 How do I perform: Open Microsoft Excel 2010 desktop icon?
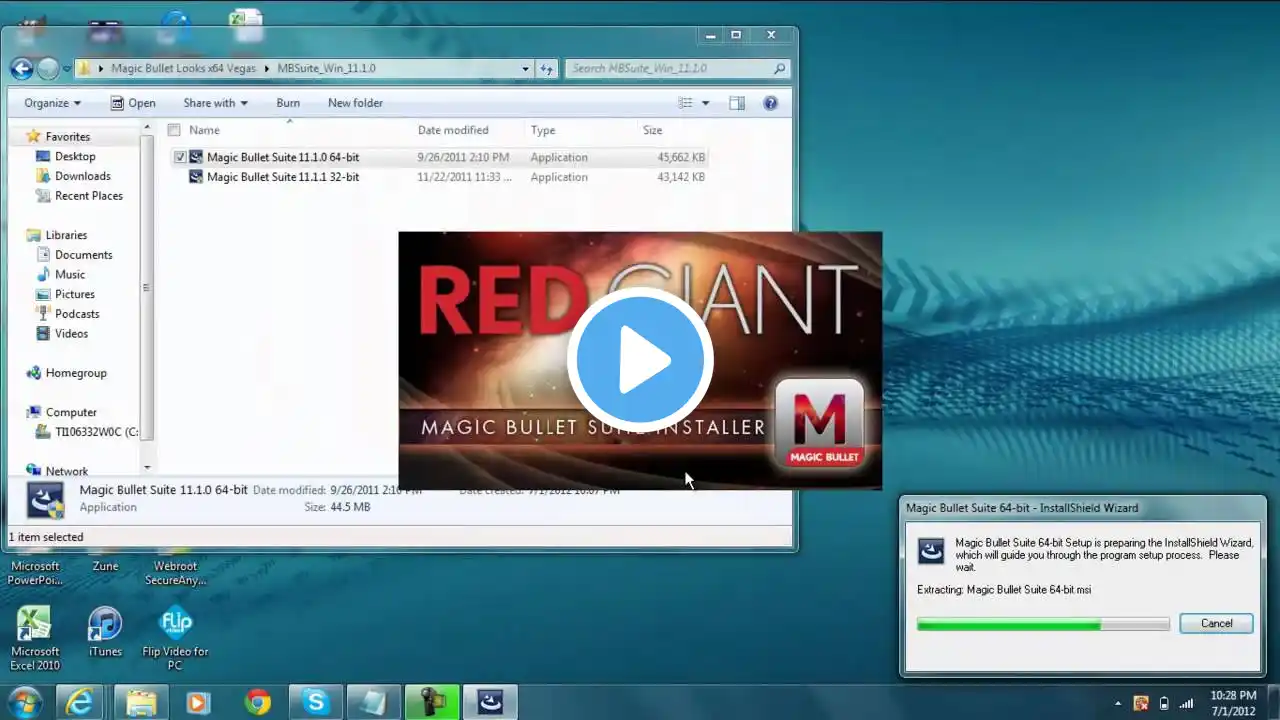pyautogui.click(x=35, y=632)
